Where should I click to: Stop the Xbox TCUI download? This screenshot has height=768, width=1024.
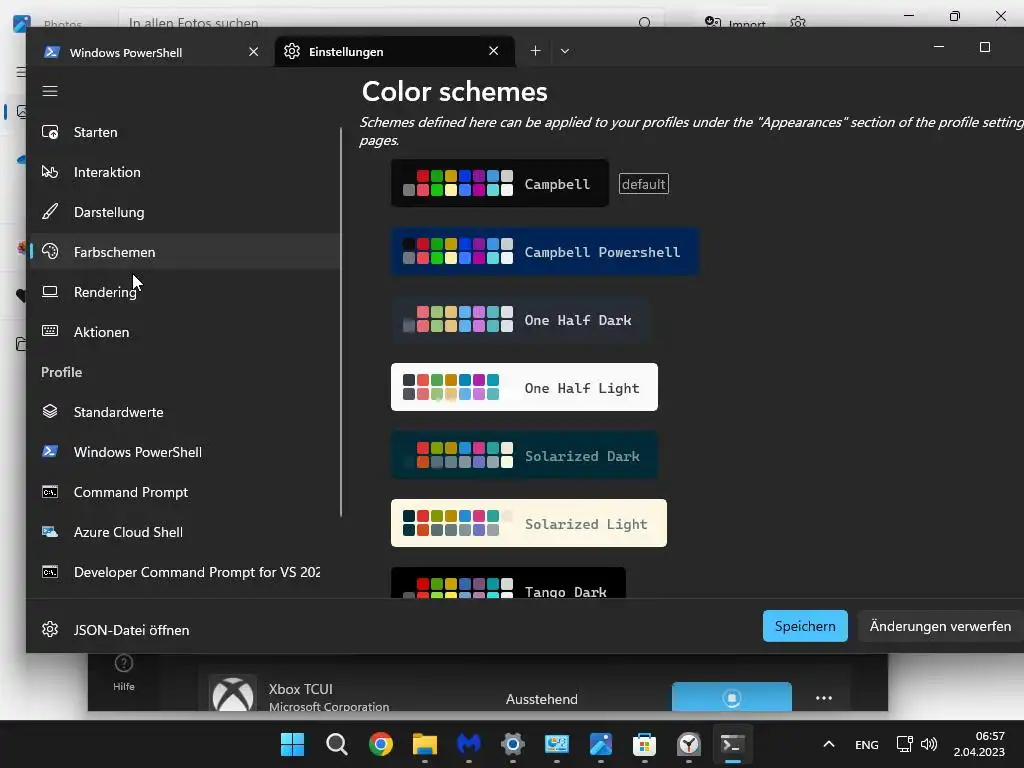731,696
